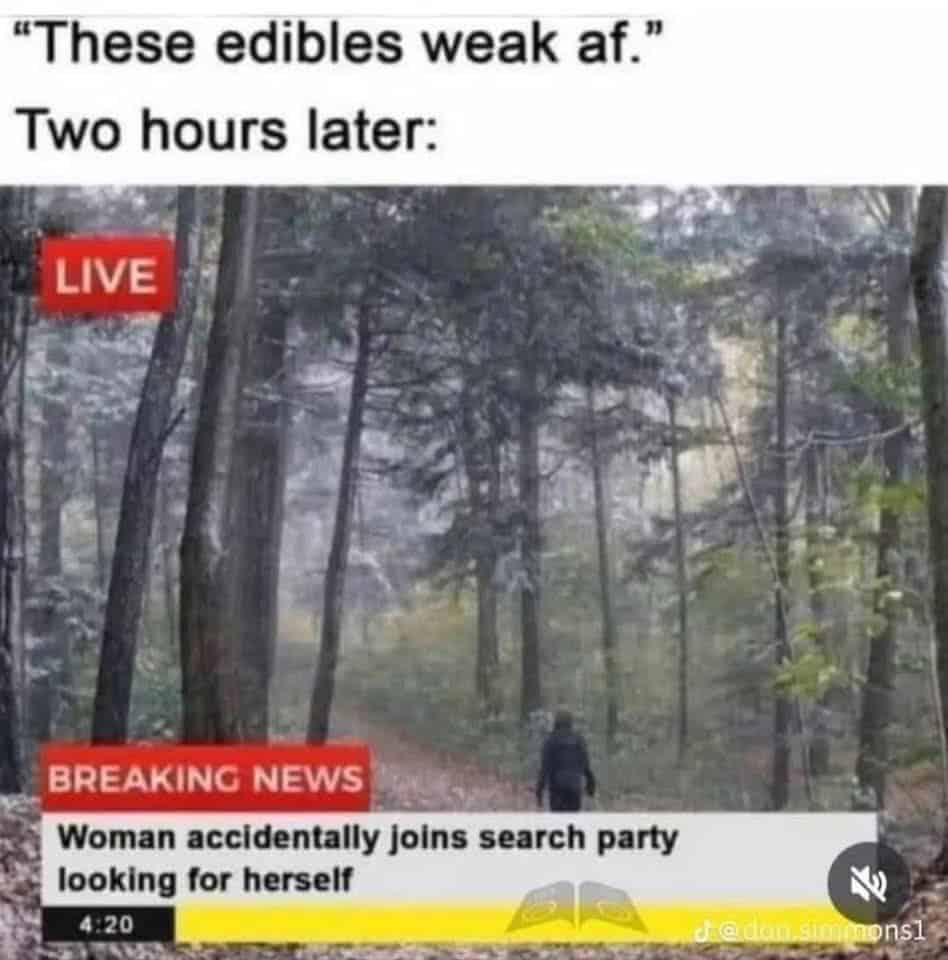Image resolution: width=948 pixels, height=960 pixels.
Task: Click the word "edibles" in the caption
Action: click(308, 45)
